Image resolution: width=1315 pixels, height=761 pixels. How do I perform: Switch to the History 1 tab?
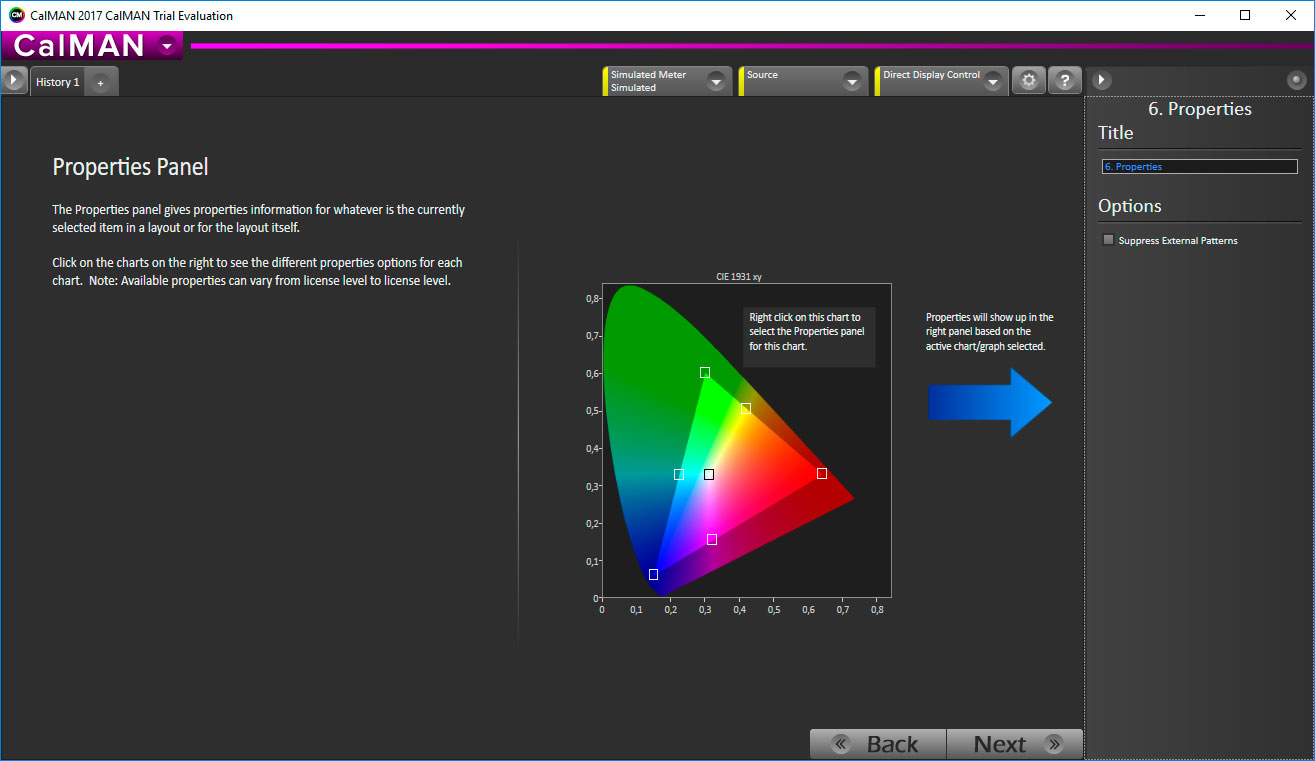point(58,82)
